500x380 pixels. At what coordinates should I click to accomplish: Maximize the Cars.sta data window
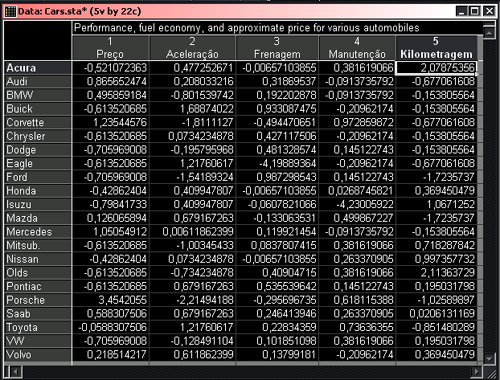coord(475,11)
